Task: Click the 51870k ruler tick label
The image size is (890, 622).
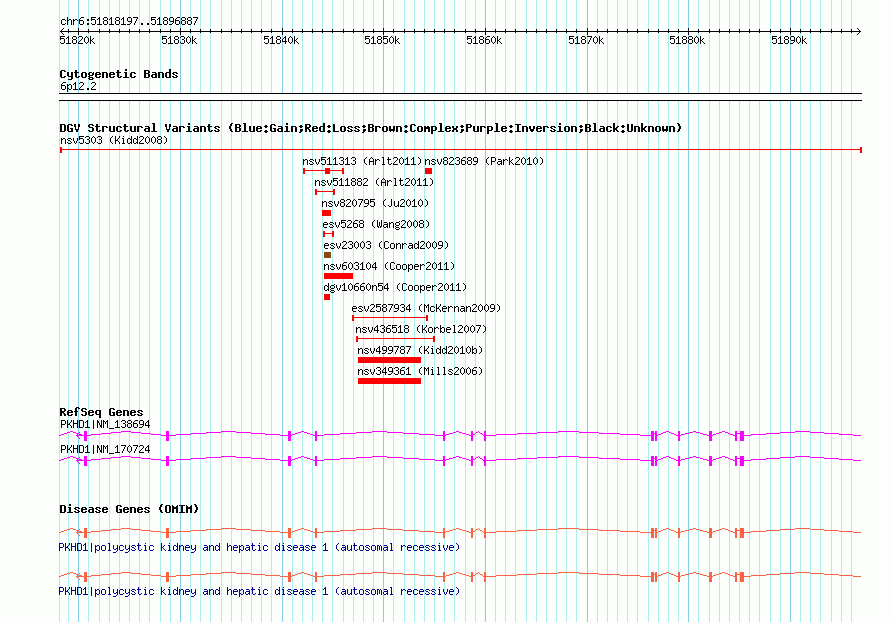Action: [586, 40]
